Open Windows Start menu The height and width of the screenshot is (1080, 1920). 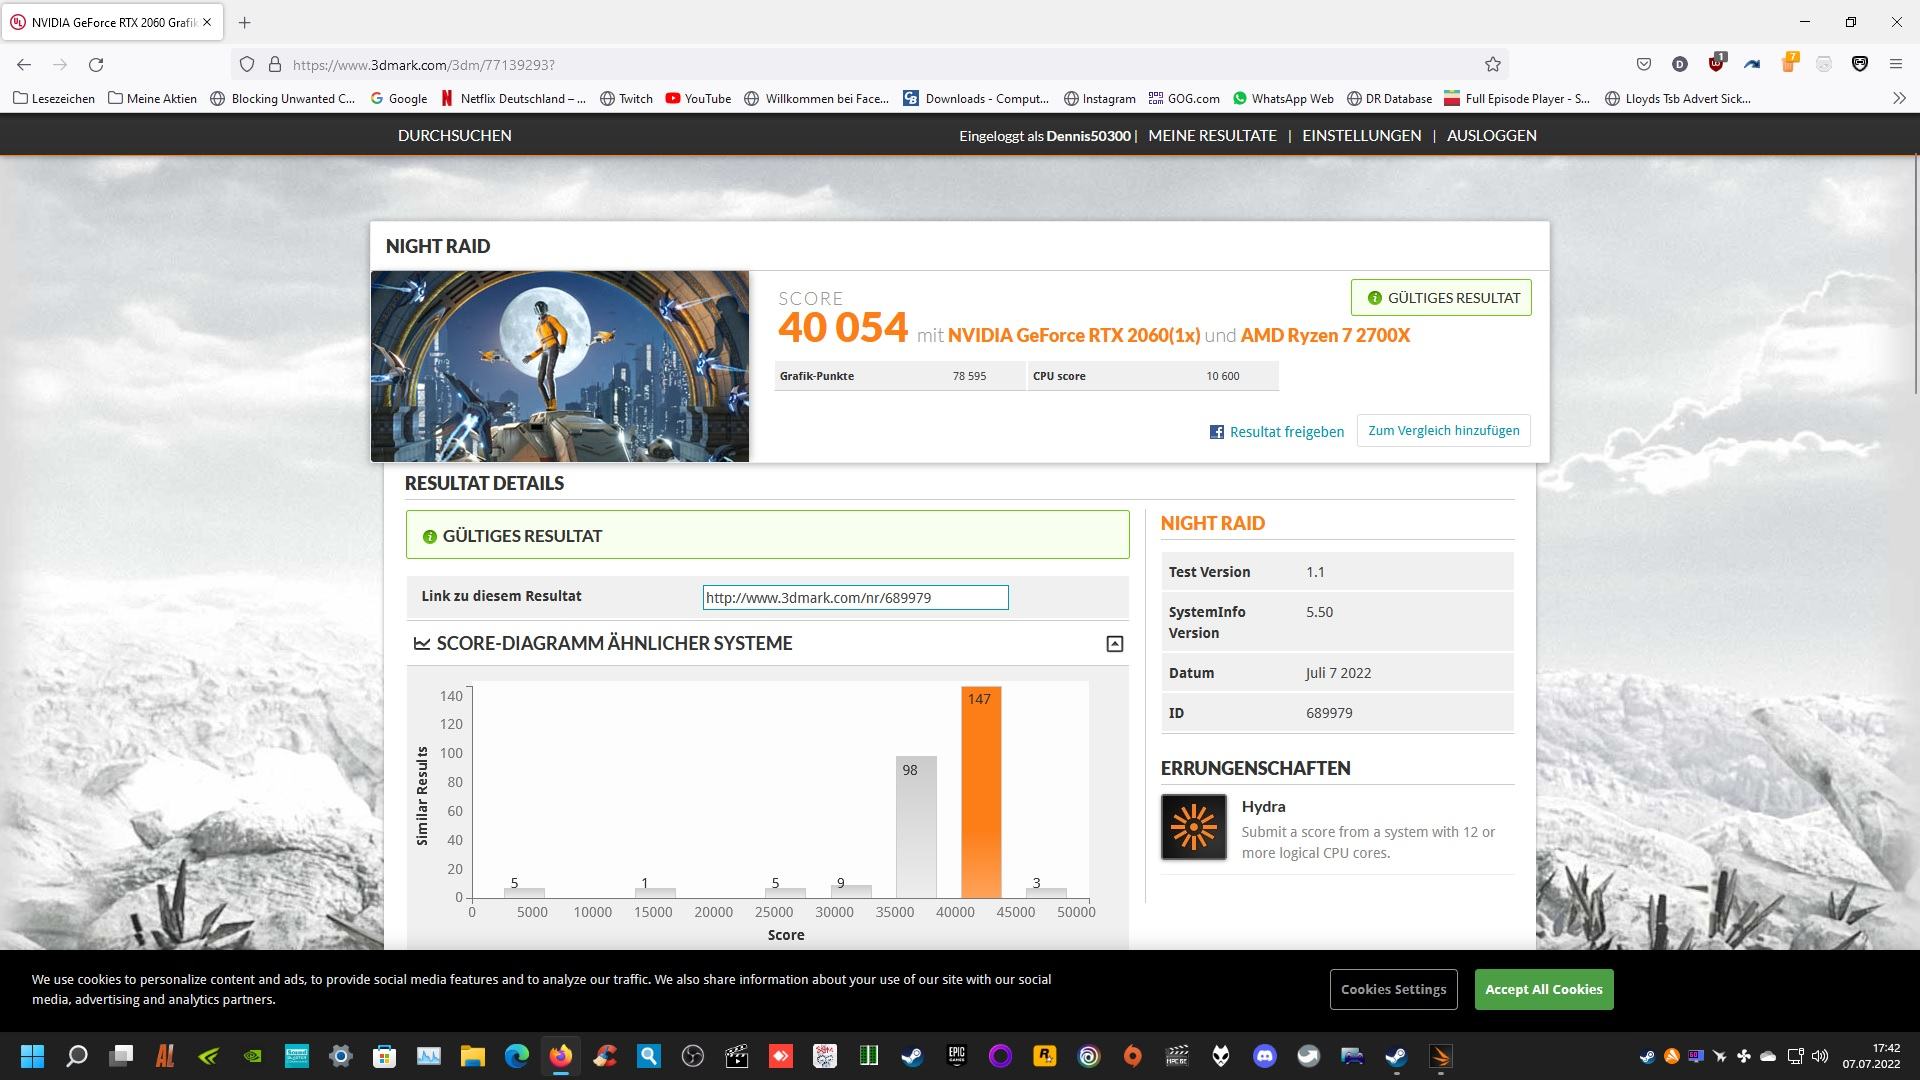(x=32, y=1056)
